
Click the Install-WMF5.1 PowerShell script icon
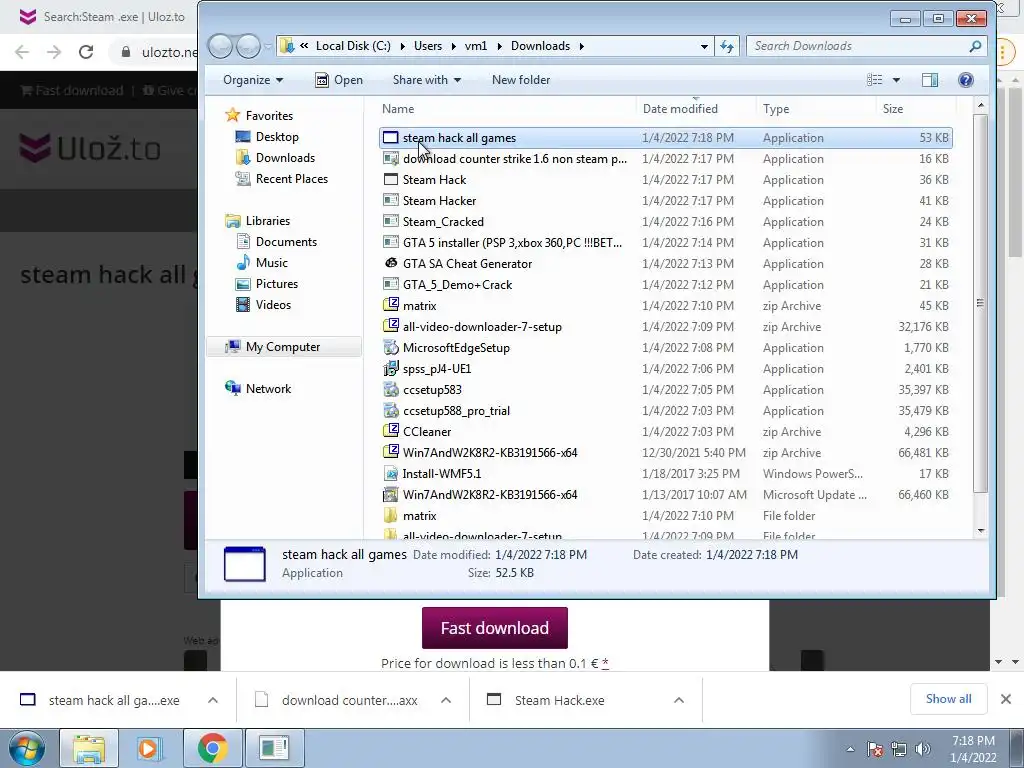tap(391, 473)
